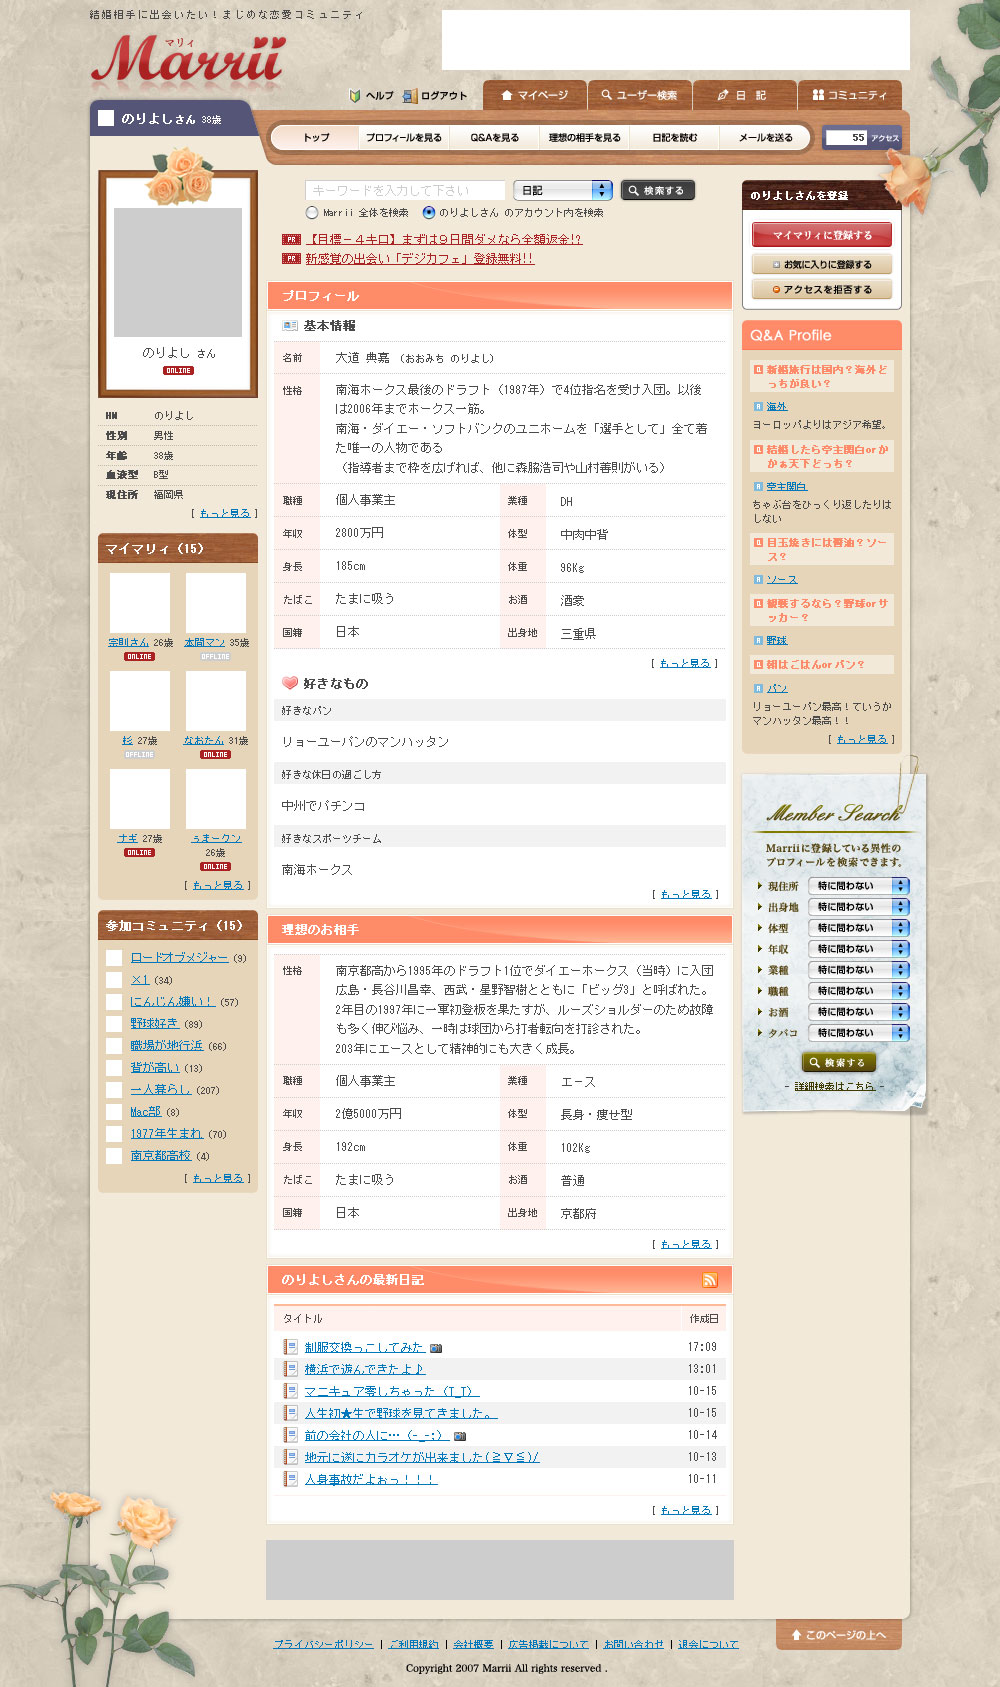Click the Q icon beside 朝はごはんorパン？
This screenshot has width=1000, height=1687.
(758, 664)
